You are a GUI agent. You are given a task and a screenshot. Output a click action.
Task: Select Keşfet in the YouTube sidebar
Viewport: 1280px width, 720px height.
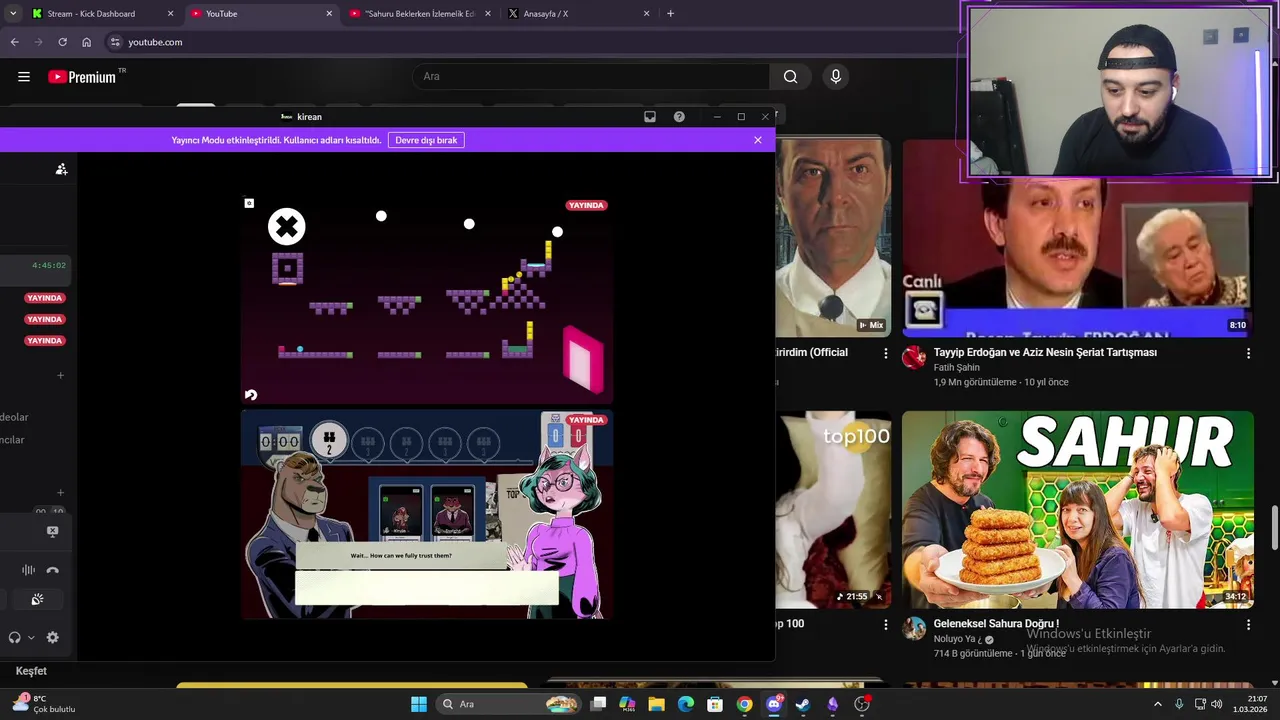[31, 671]
